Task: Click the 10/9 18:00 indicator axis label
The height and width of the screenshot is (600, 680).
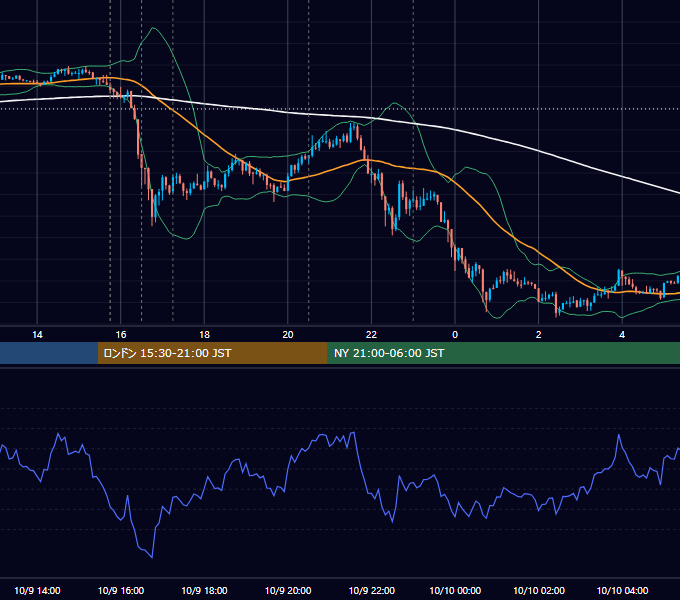Action: point(204,590)
